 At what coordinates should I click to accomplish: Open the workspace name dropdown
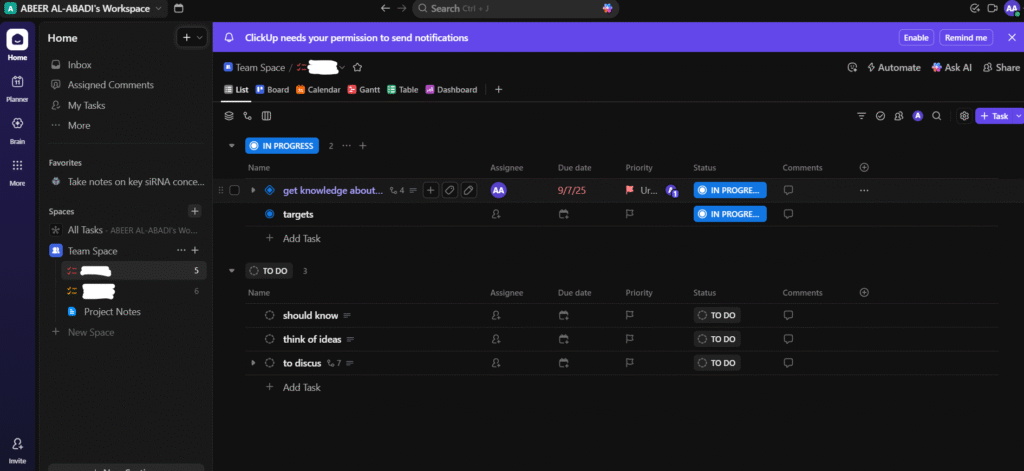(x=159, y=8)
